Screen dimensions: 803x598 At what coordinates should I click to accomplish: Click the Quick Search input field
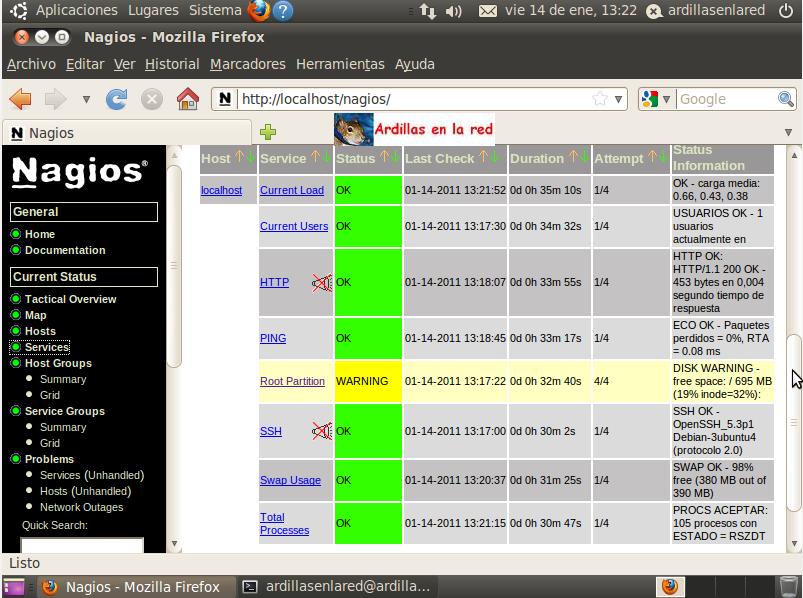pos(82,545)
